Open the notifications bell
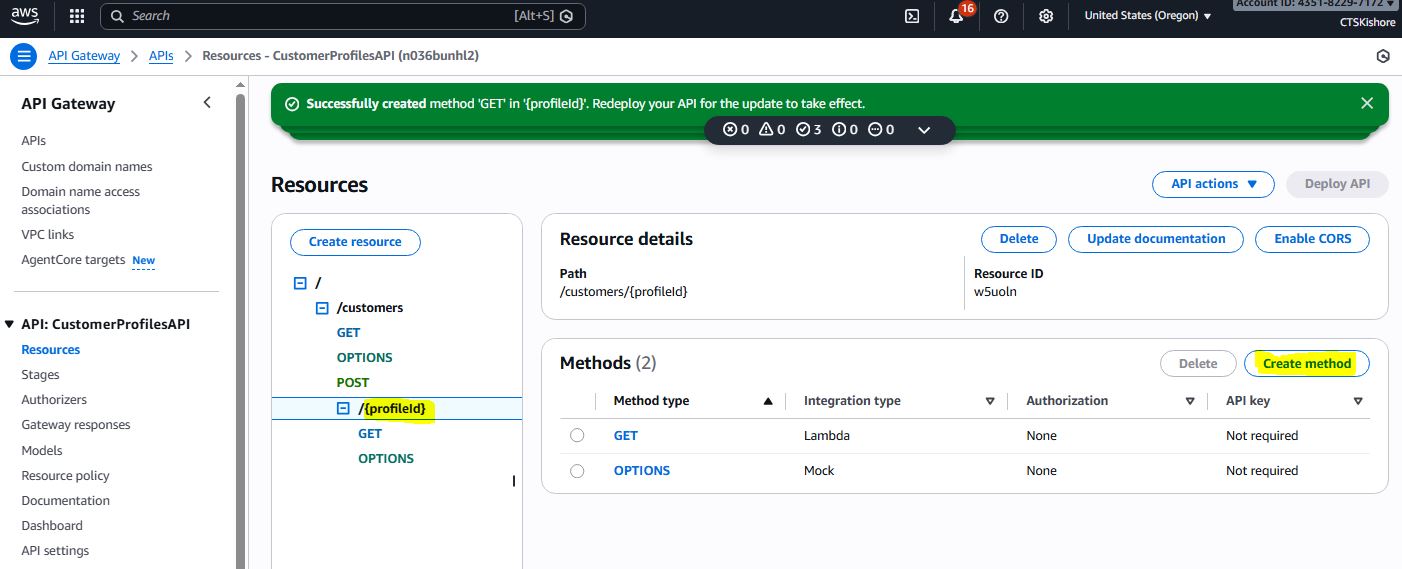1402x569 pixels. point(956,16)
